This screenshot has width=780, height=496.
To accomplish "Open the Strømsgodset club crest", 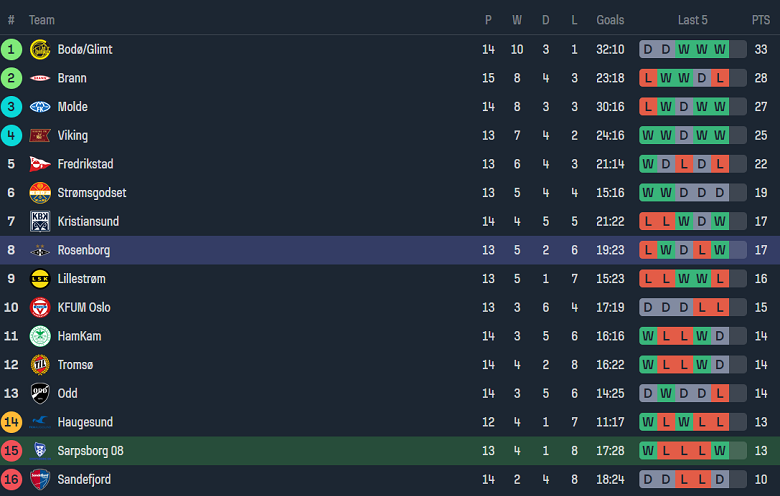I will coord(40,193).
